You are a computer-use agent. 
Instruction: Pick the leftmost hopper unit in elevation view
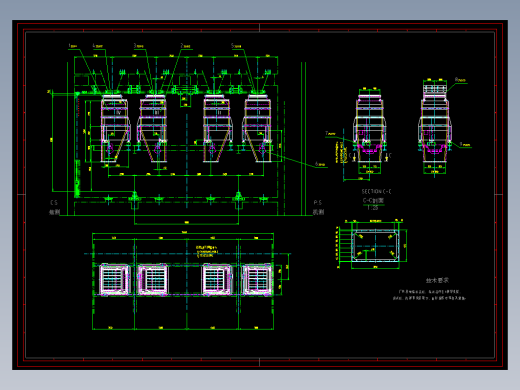pos(115,129)
